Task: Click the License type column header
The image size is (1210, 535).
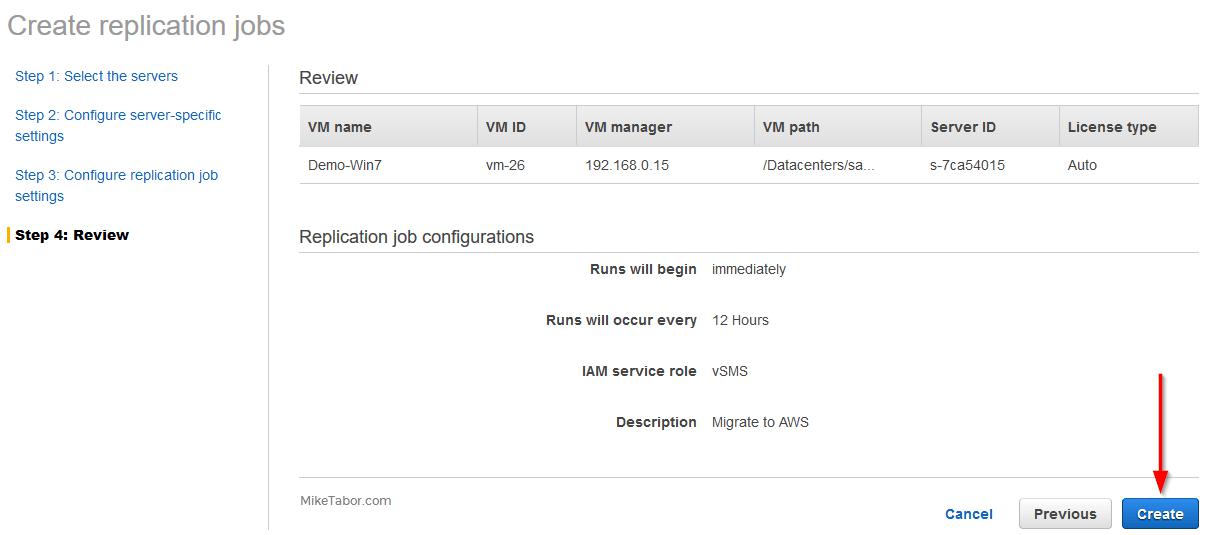Action: [x=1129, y=127]
